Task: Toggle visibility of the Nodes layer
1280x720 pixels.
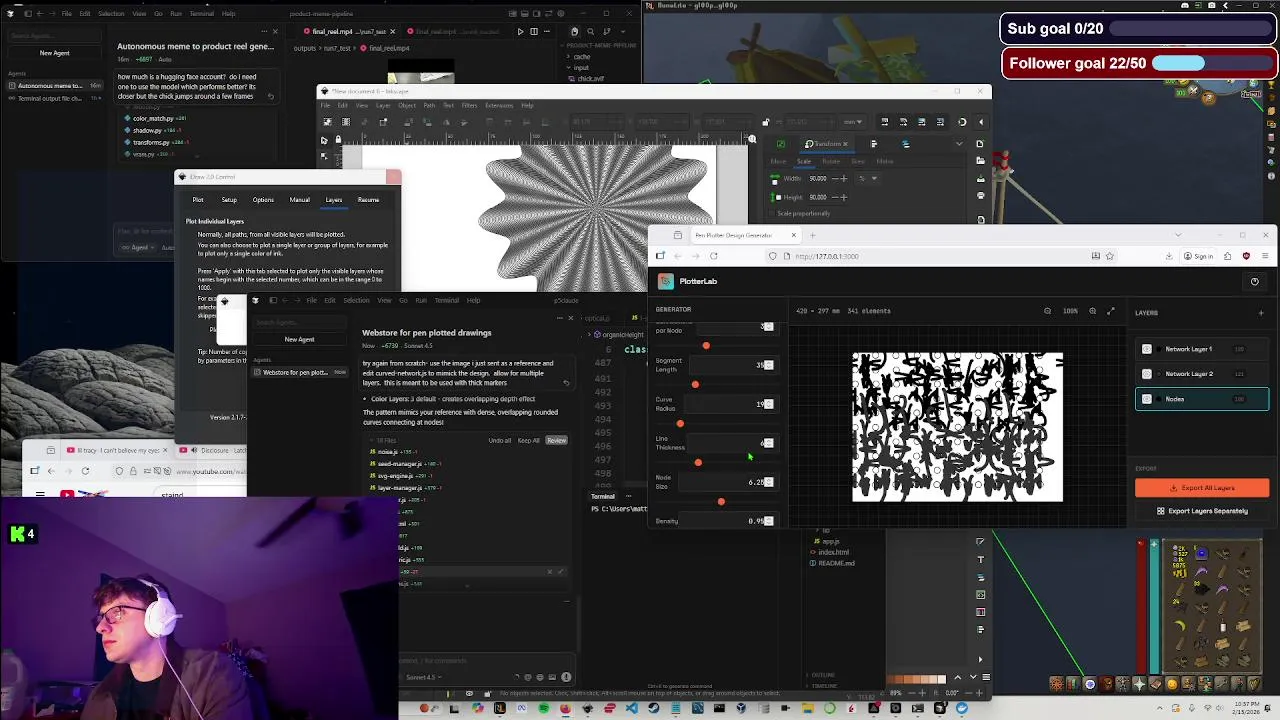Action: (x=1147, y=399)
